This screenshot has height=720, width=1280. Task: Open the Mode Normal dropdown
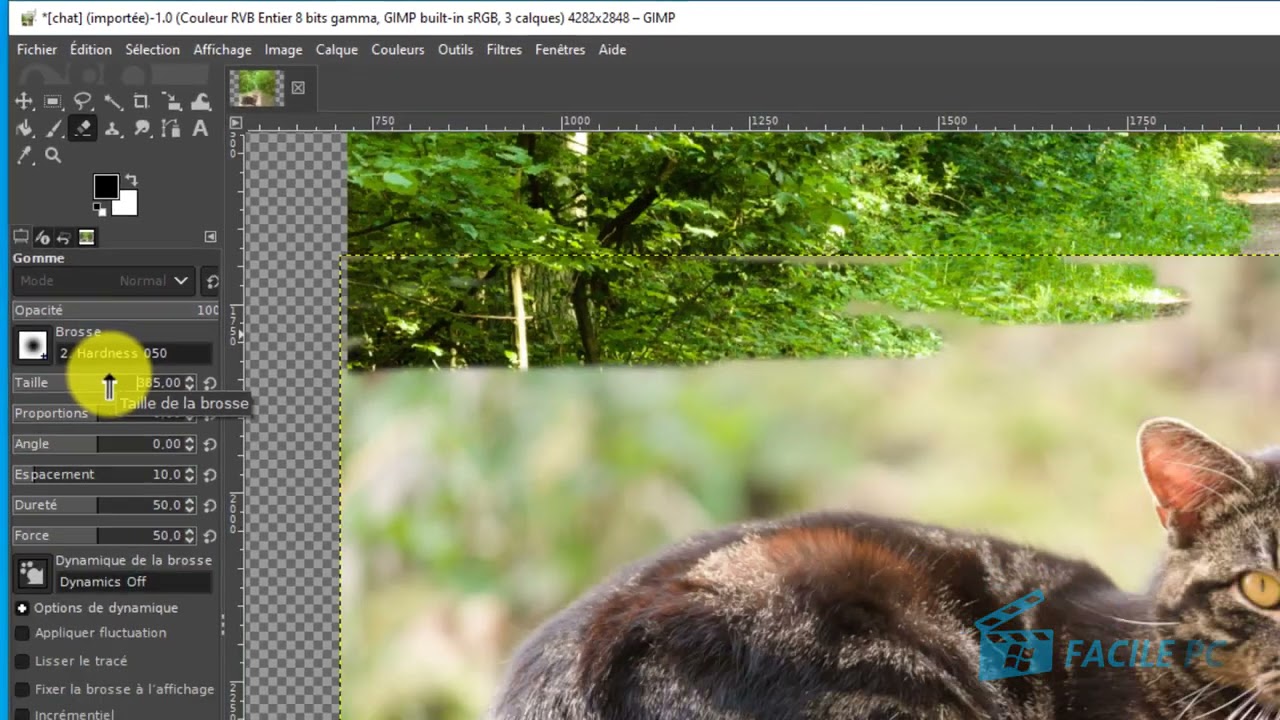click(104, 281)
